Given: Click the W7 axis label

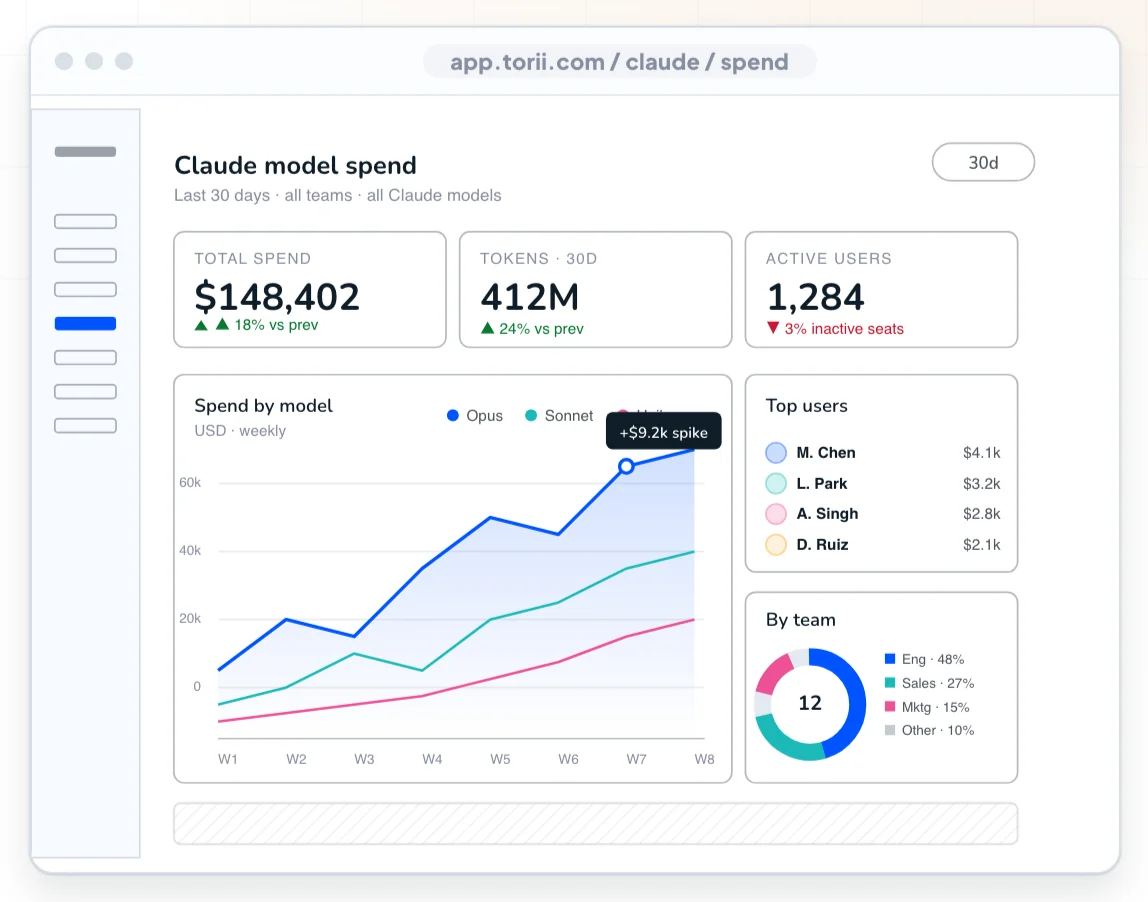Looking at the screenshot, I should click(636, 759).
